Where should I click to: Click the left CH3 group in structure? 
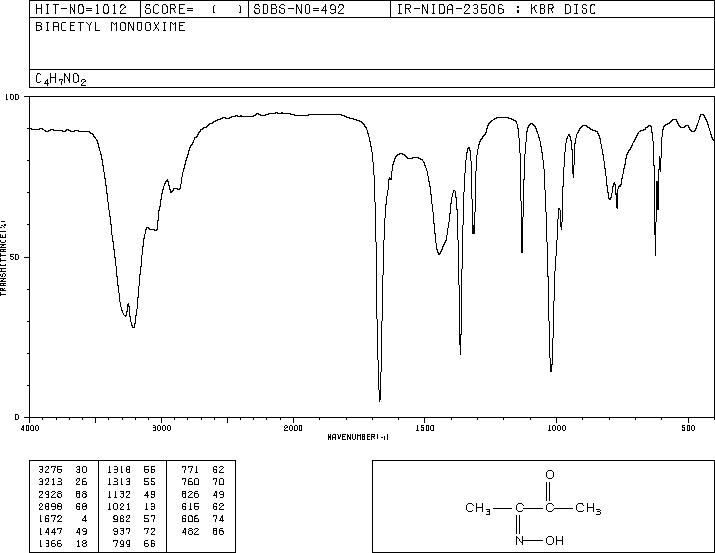tap(478, 508)
